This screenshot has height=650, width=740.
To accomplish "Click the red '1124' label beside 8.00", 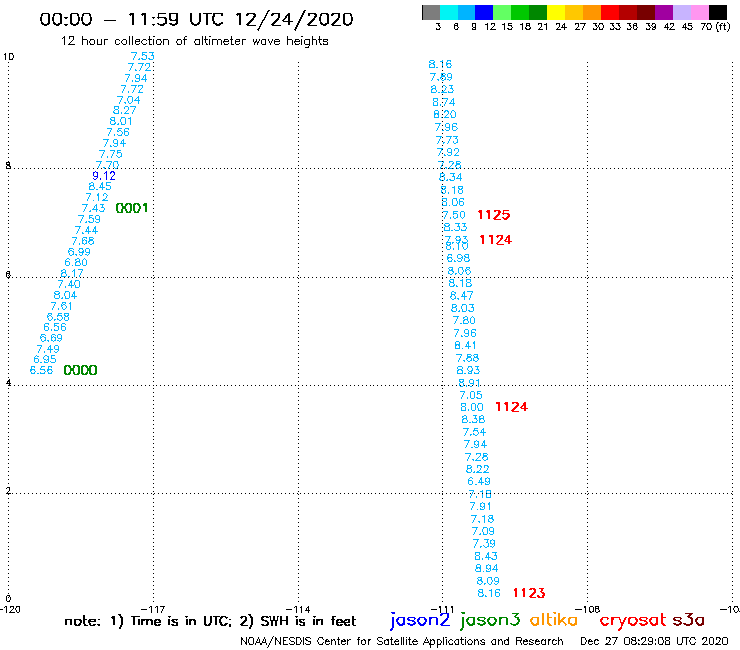I will pos(512,407).
